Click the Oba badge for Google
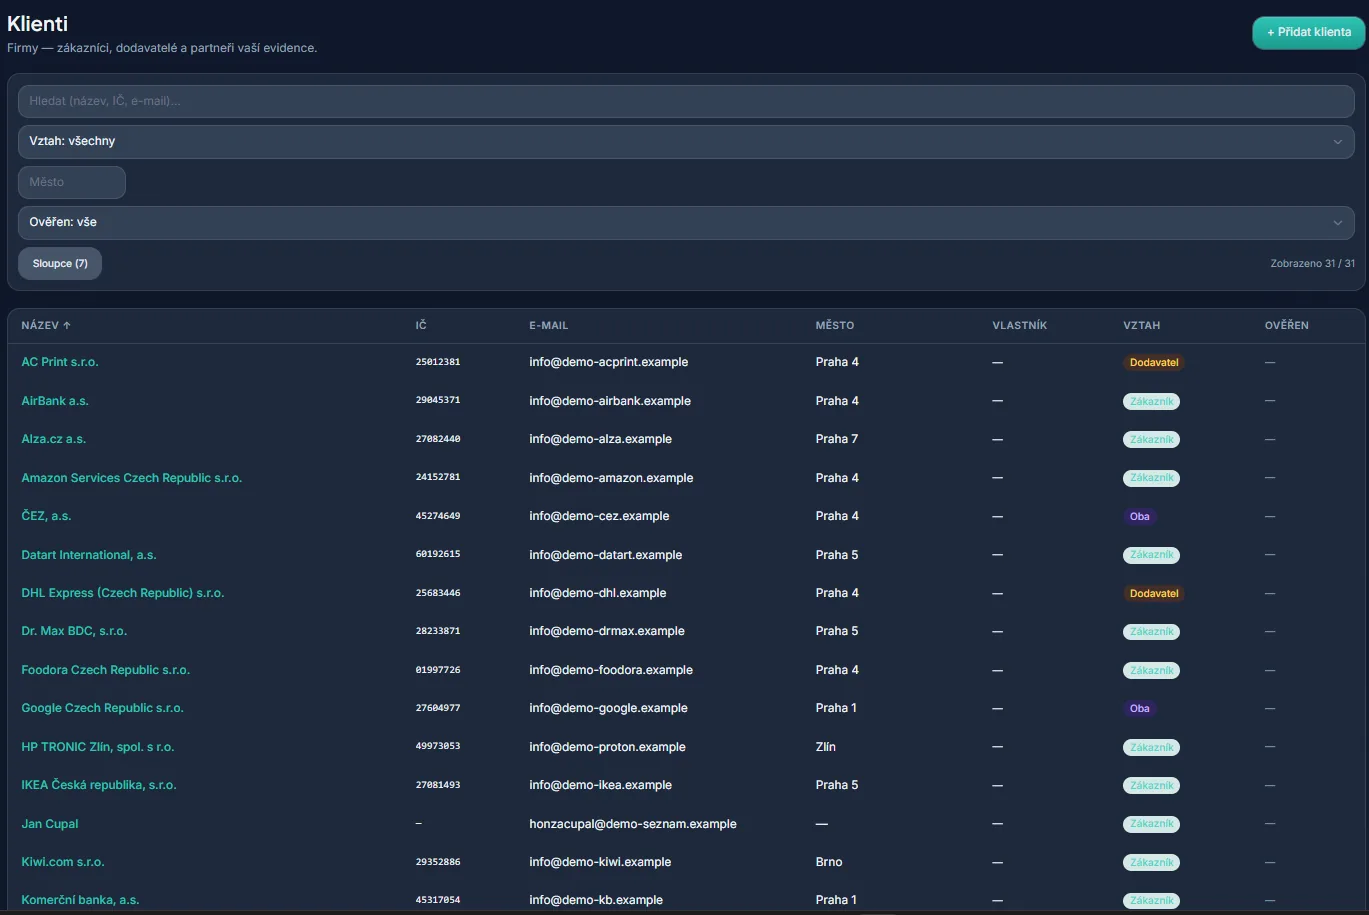 click(1140, 709)
